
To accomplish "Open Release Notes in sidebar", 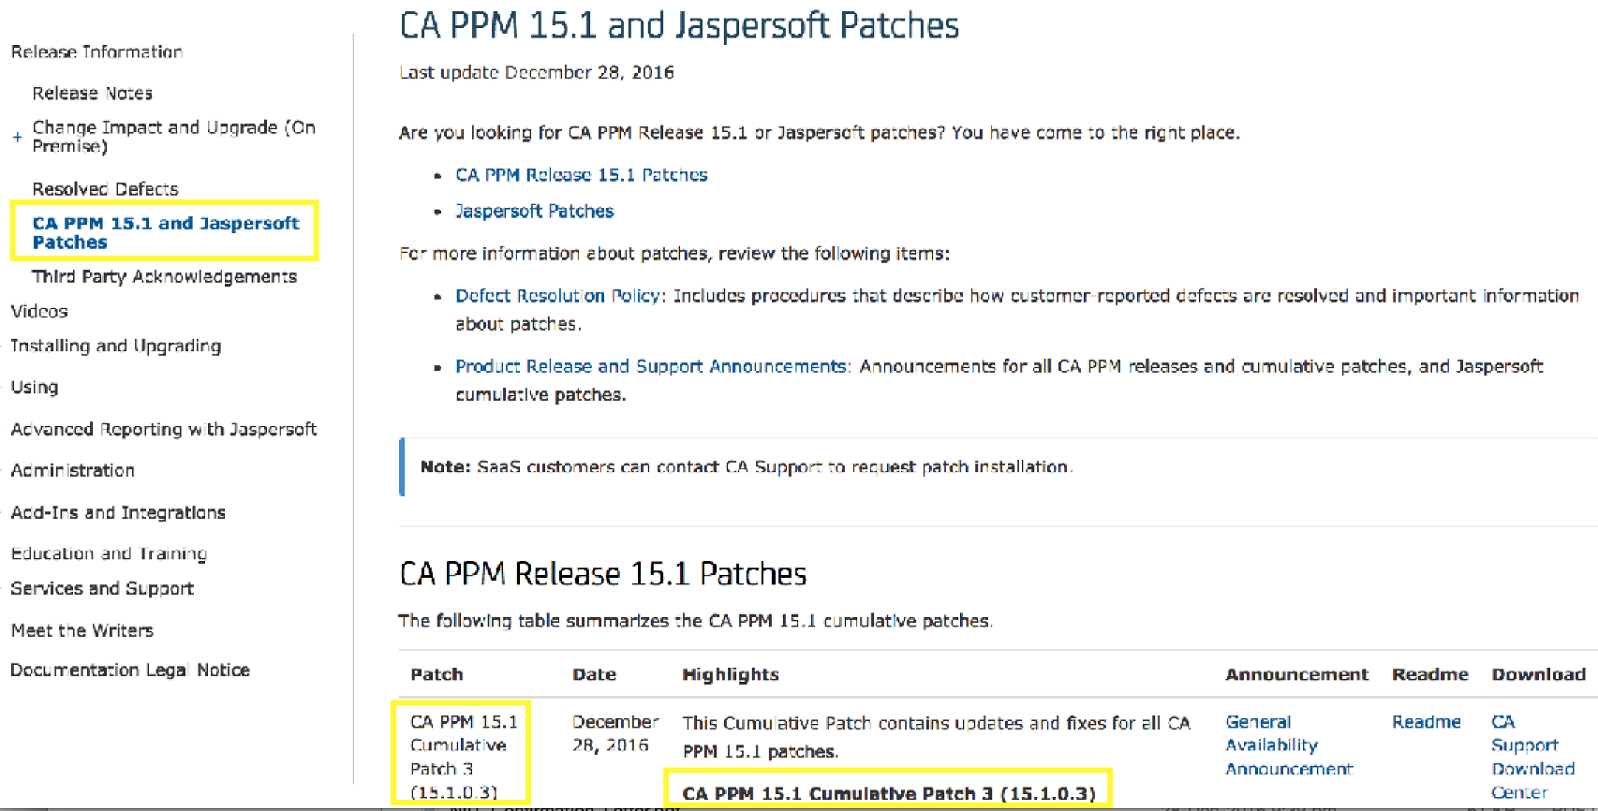I will 92,93.
